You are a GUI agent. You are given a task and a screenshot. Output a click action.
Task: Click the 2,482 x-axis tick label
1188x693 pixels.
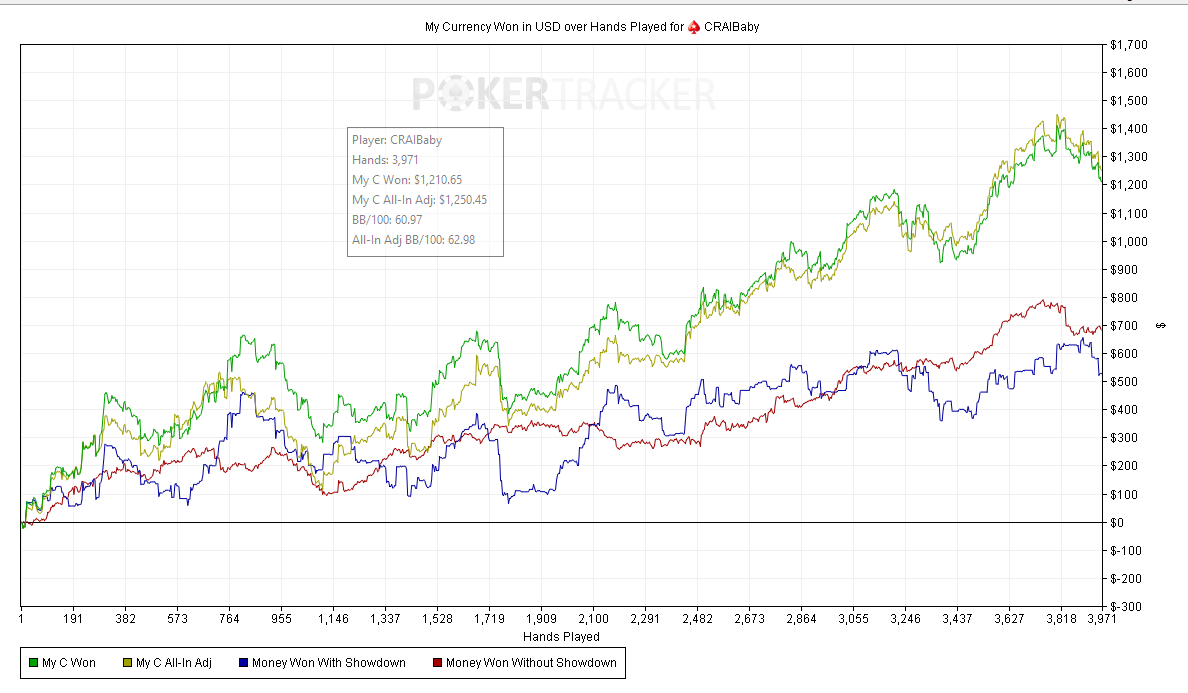pyautogui.click(x=697, y=619)
